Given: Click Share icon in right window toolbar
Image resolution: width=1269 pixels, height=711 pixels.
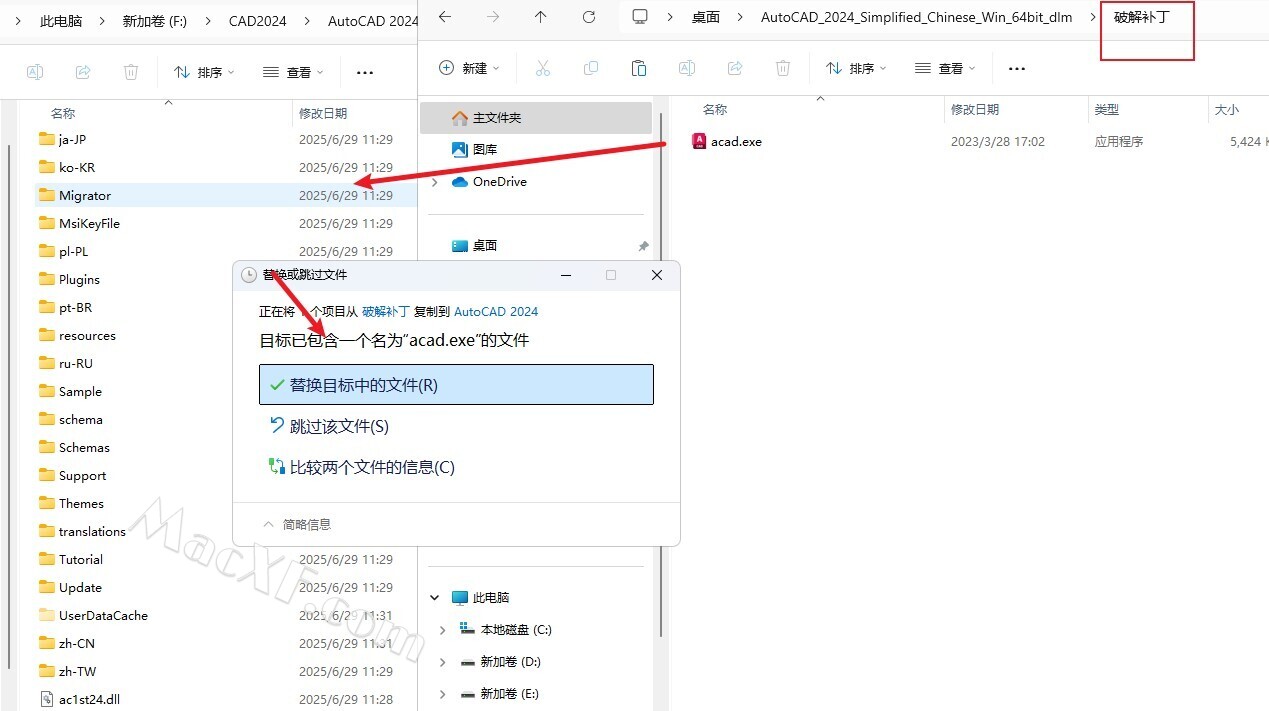Looking at the screenshot, I should click(x=735, y=68).
